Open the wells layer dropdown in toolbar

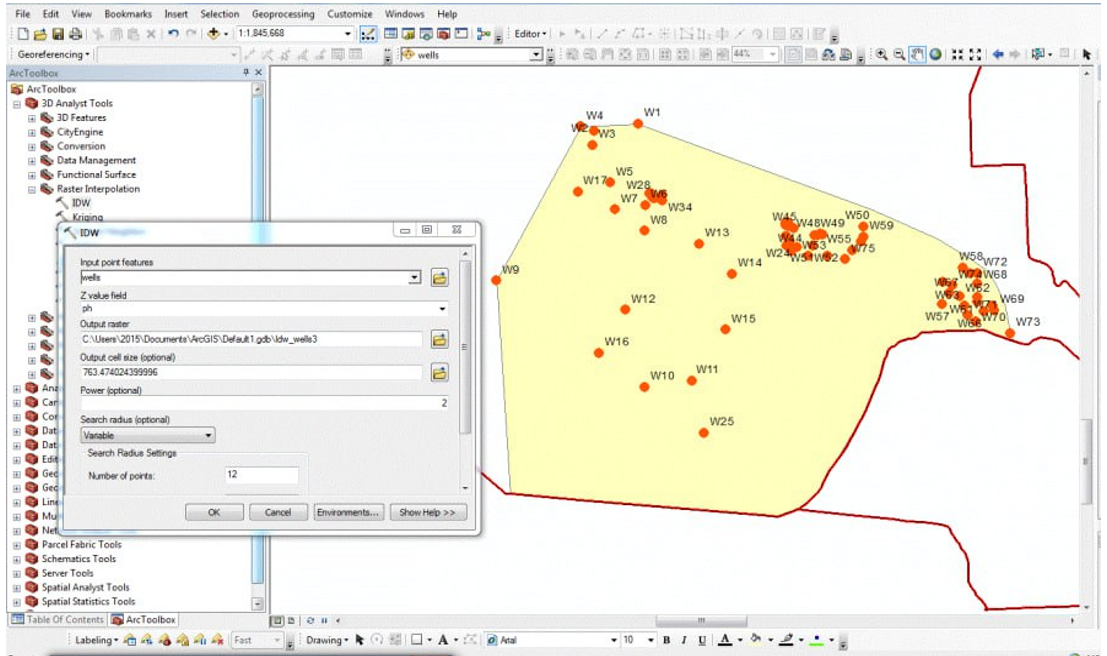pyautogui.click(x=536, y=54)
